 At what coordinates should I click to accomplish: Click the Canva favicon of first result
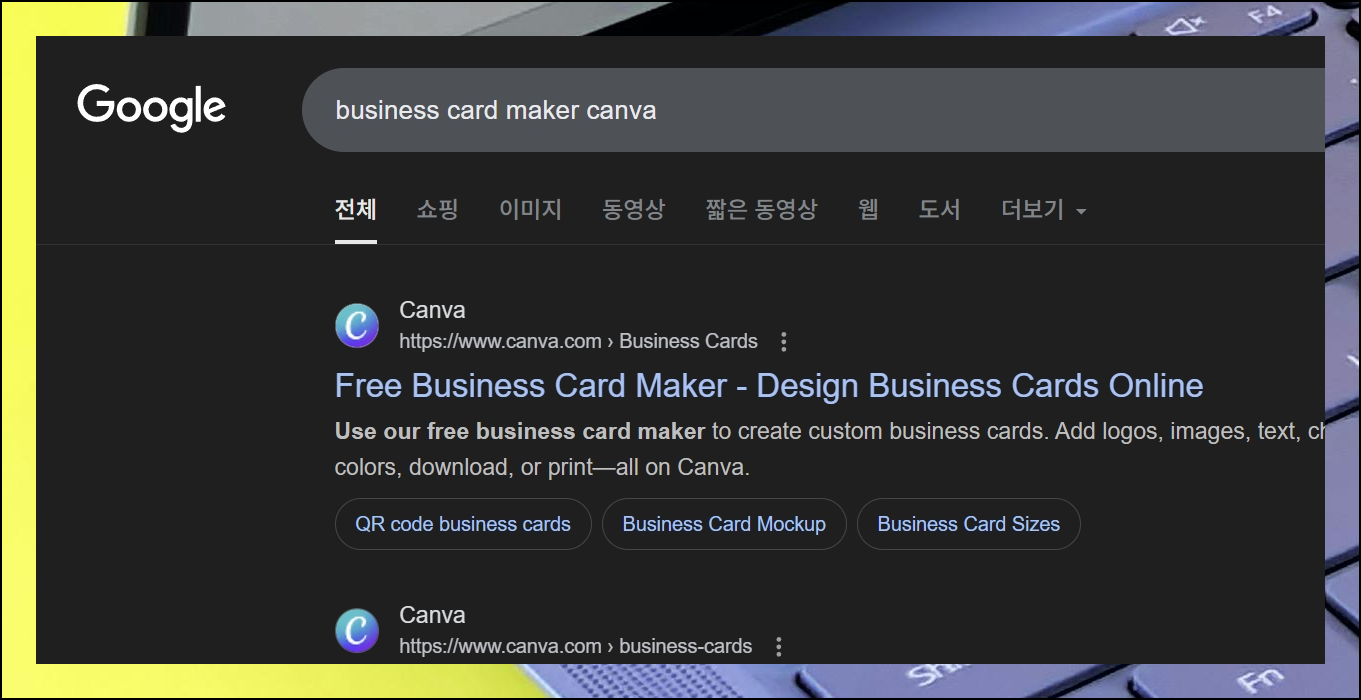[x=357, y=326]
